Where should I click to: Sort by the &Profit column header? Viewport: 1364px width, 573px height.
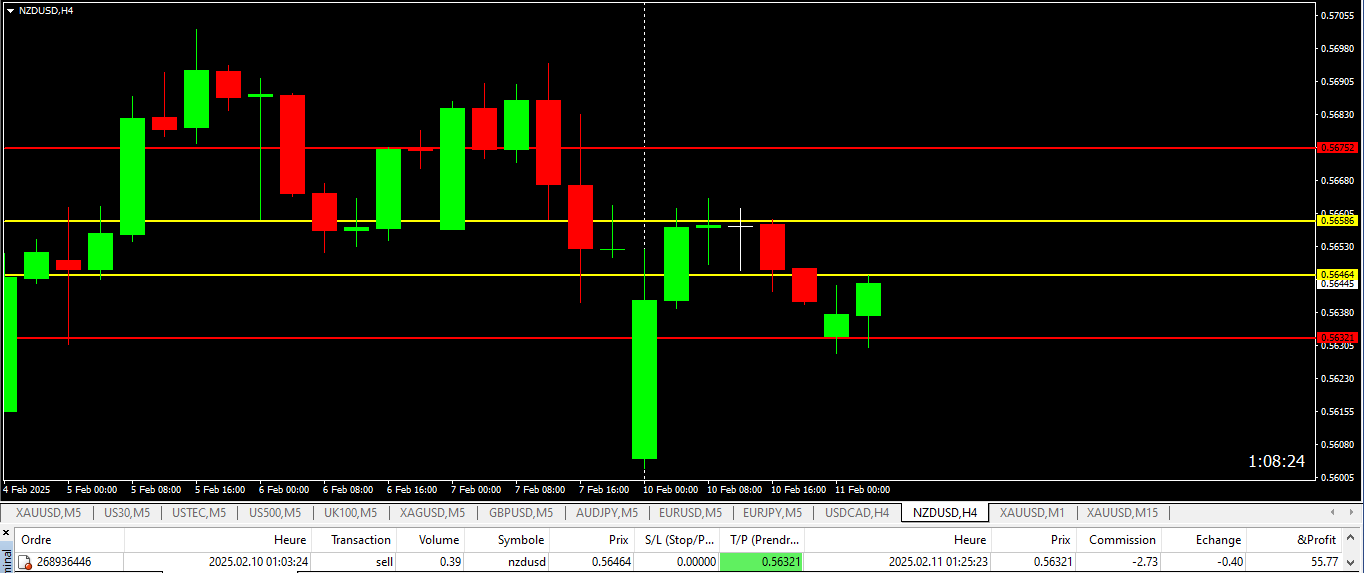tap(1295, 540)
